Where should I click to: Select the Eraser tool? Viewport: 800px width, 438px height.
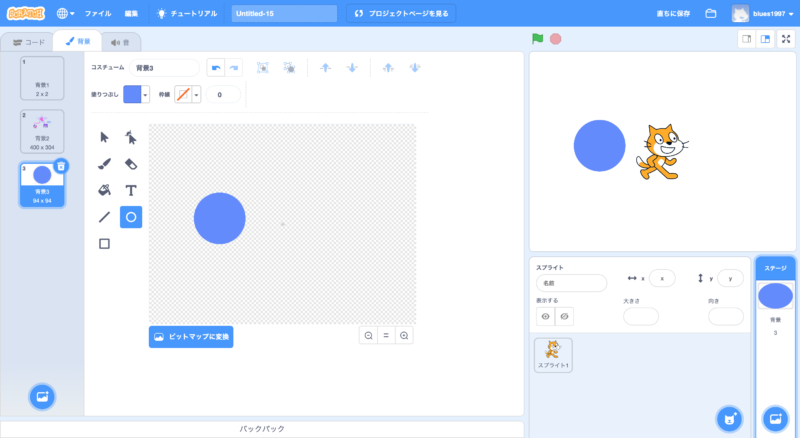tap(131, 163)
